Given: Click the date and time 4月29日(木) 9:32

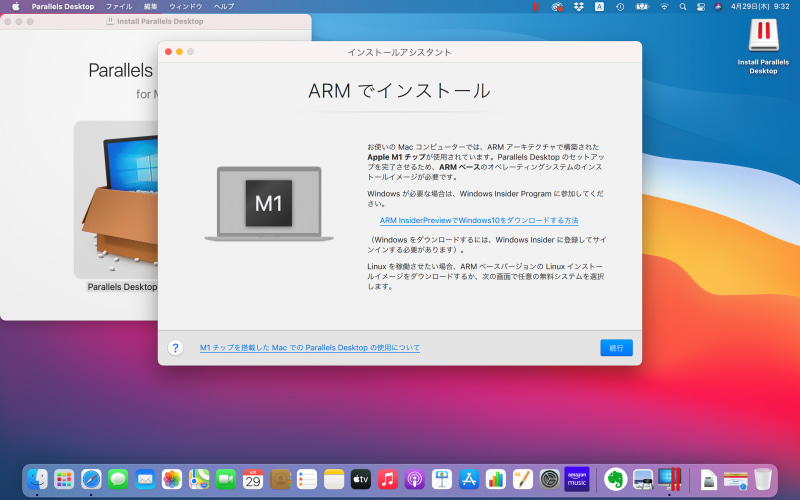Looking at the screenshot, I should [x=760, y=7].
